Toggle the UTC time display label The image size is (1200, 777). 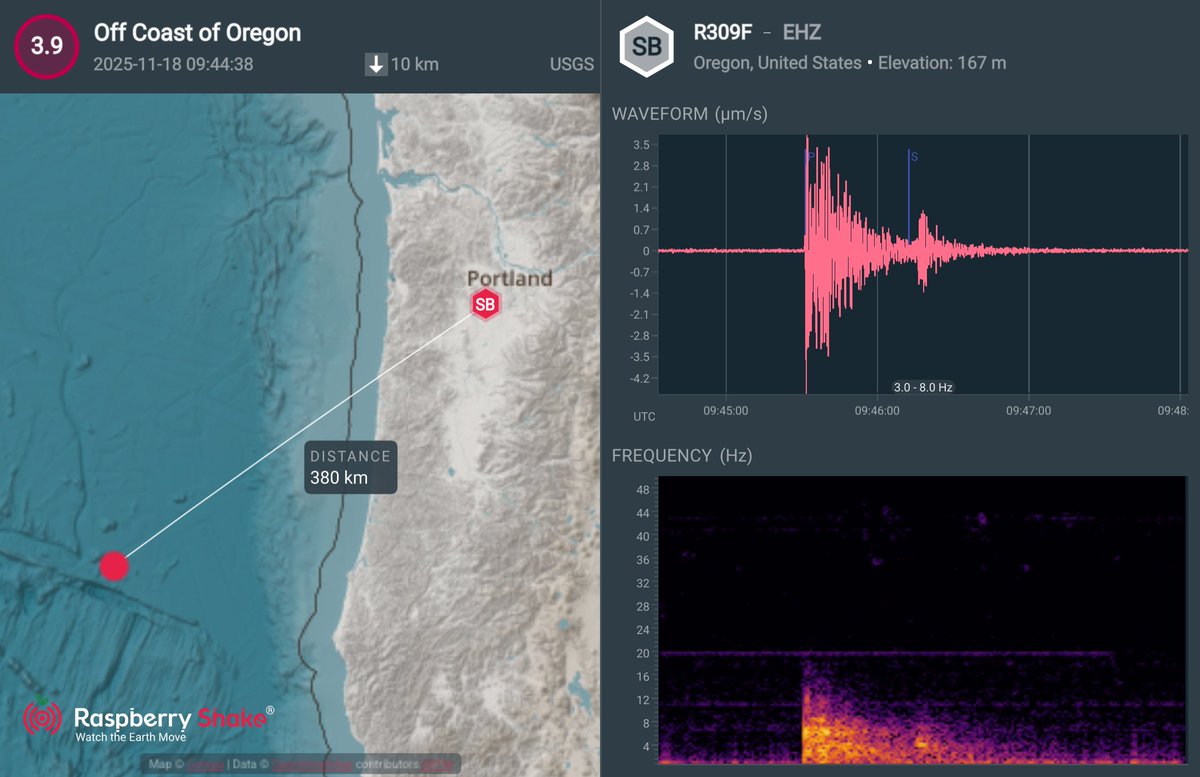pyautogui.click(x=644, y=416)
